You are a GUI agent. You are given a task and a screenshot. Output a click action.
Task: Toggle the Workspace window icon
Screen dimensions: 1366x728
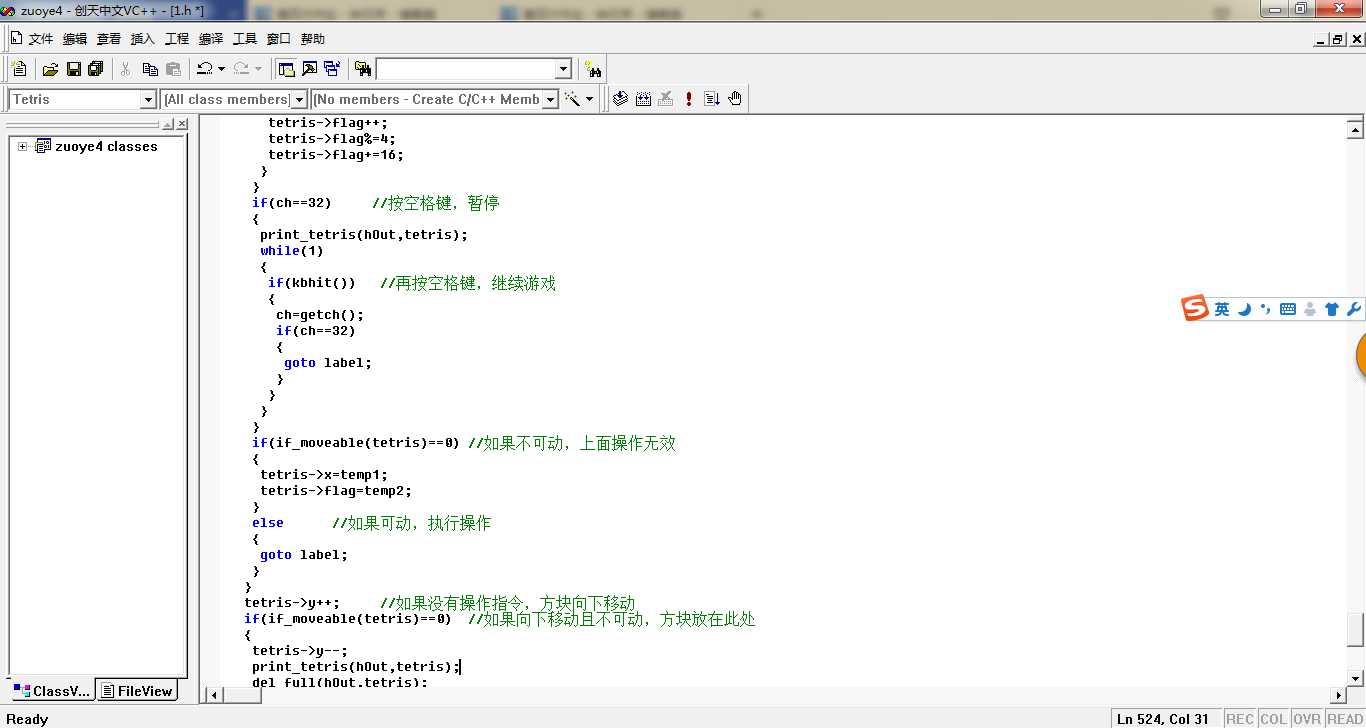(287, 69)
